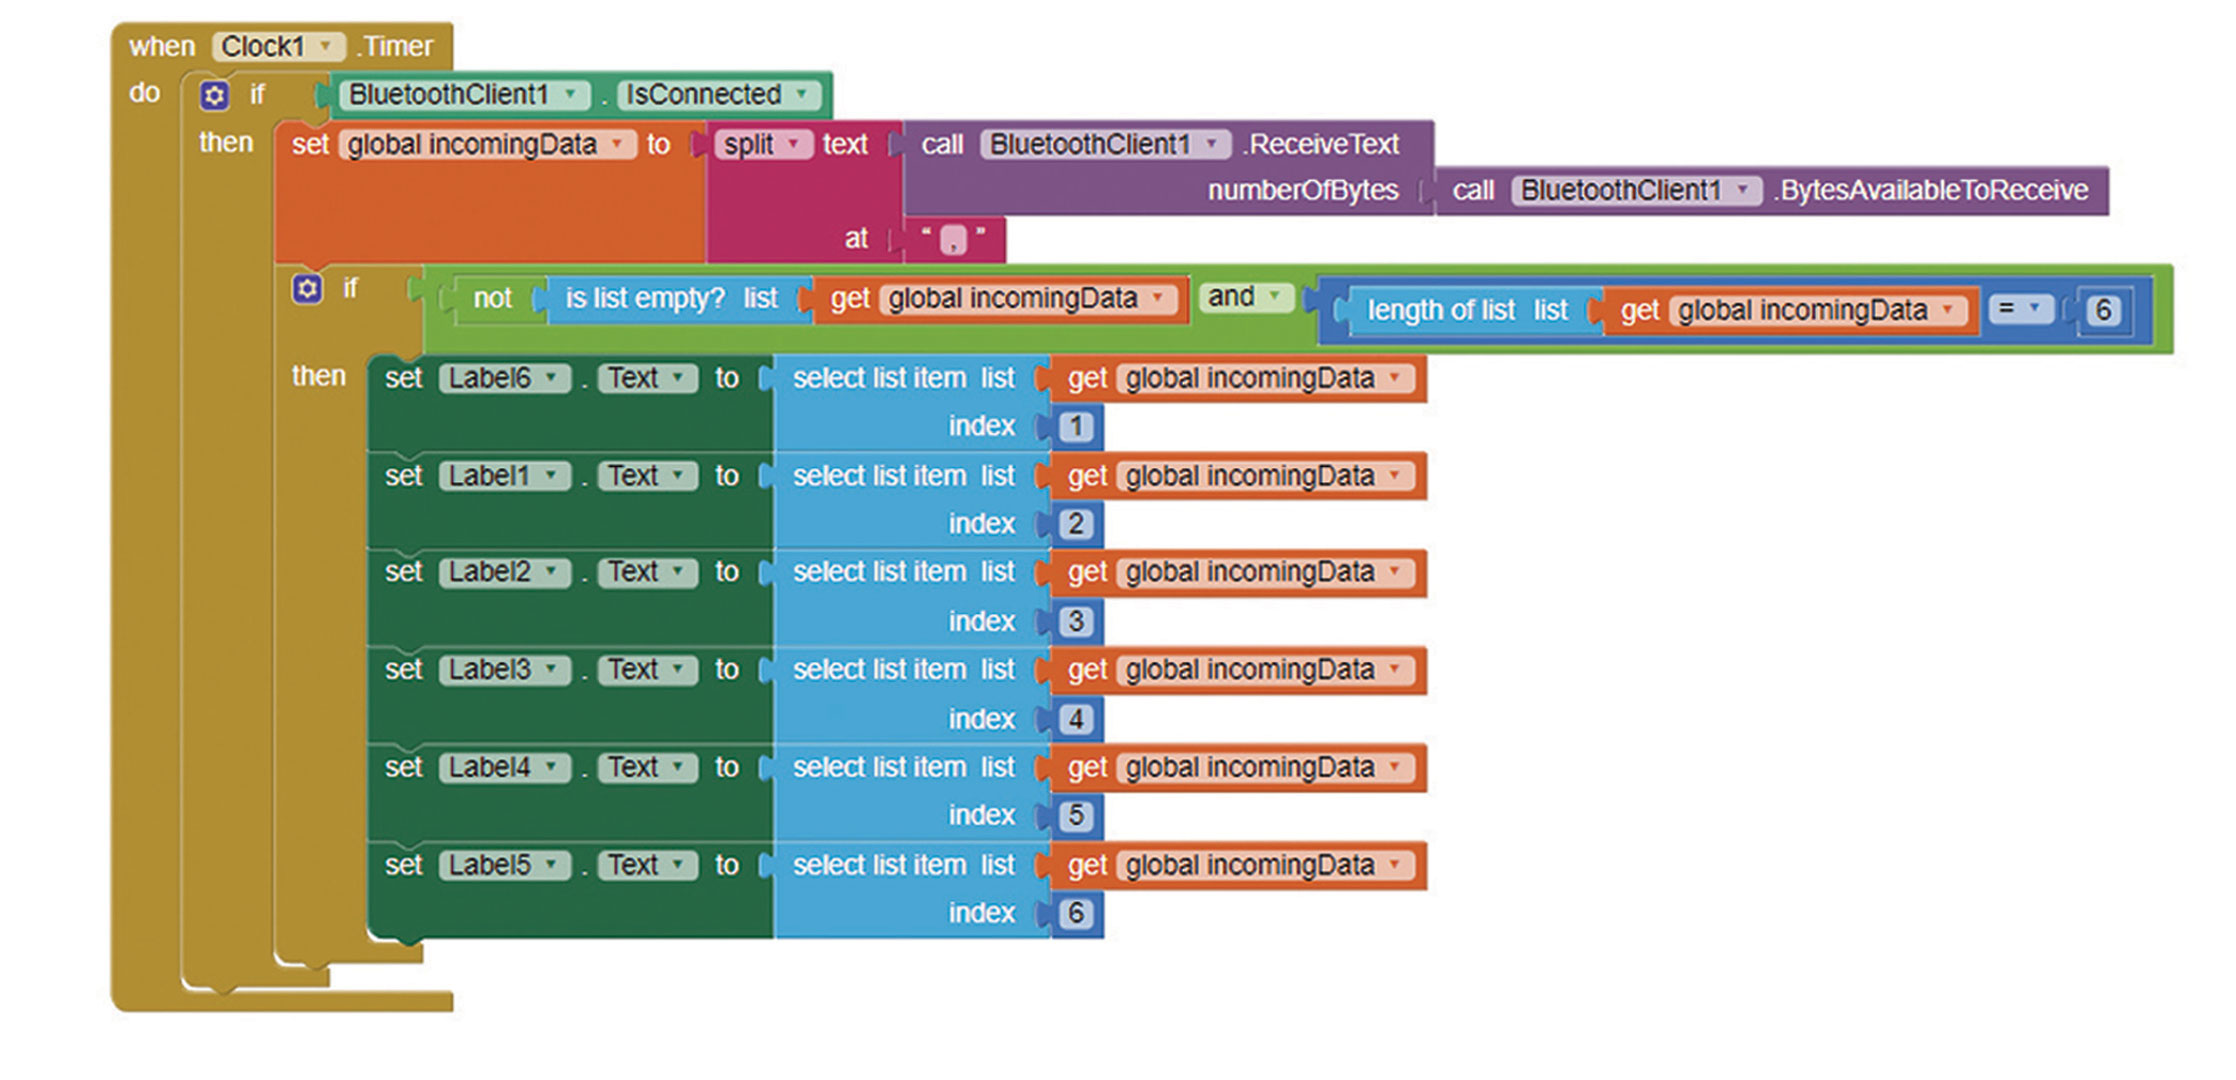Select the Label3 component dropdown
This screenshot has height=1080, width=2236.
coord(551,670)
